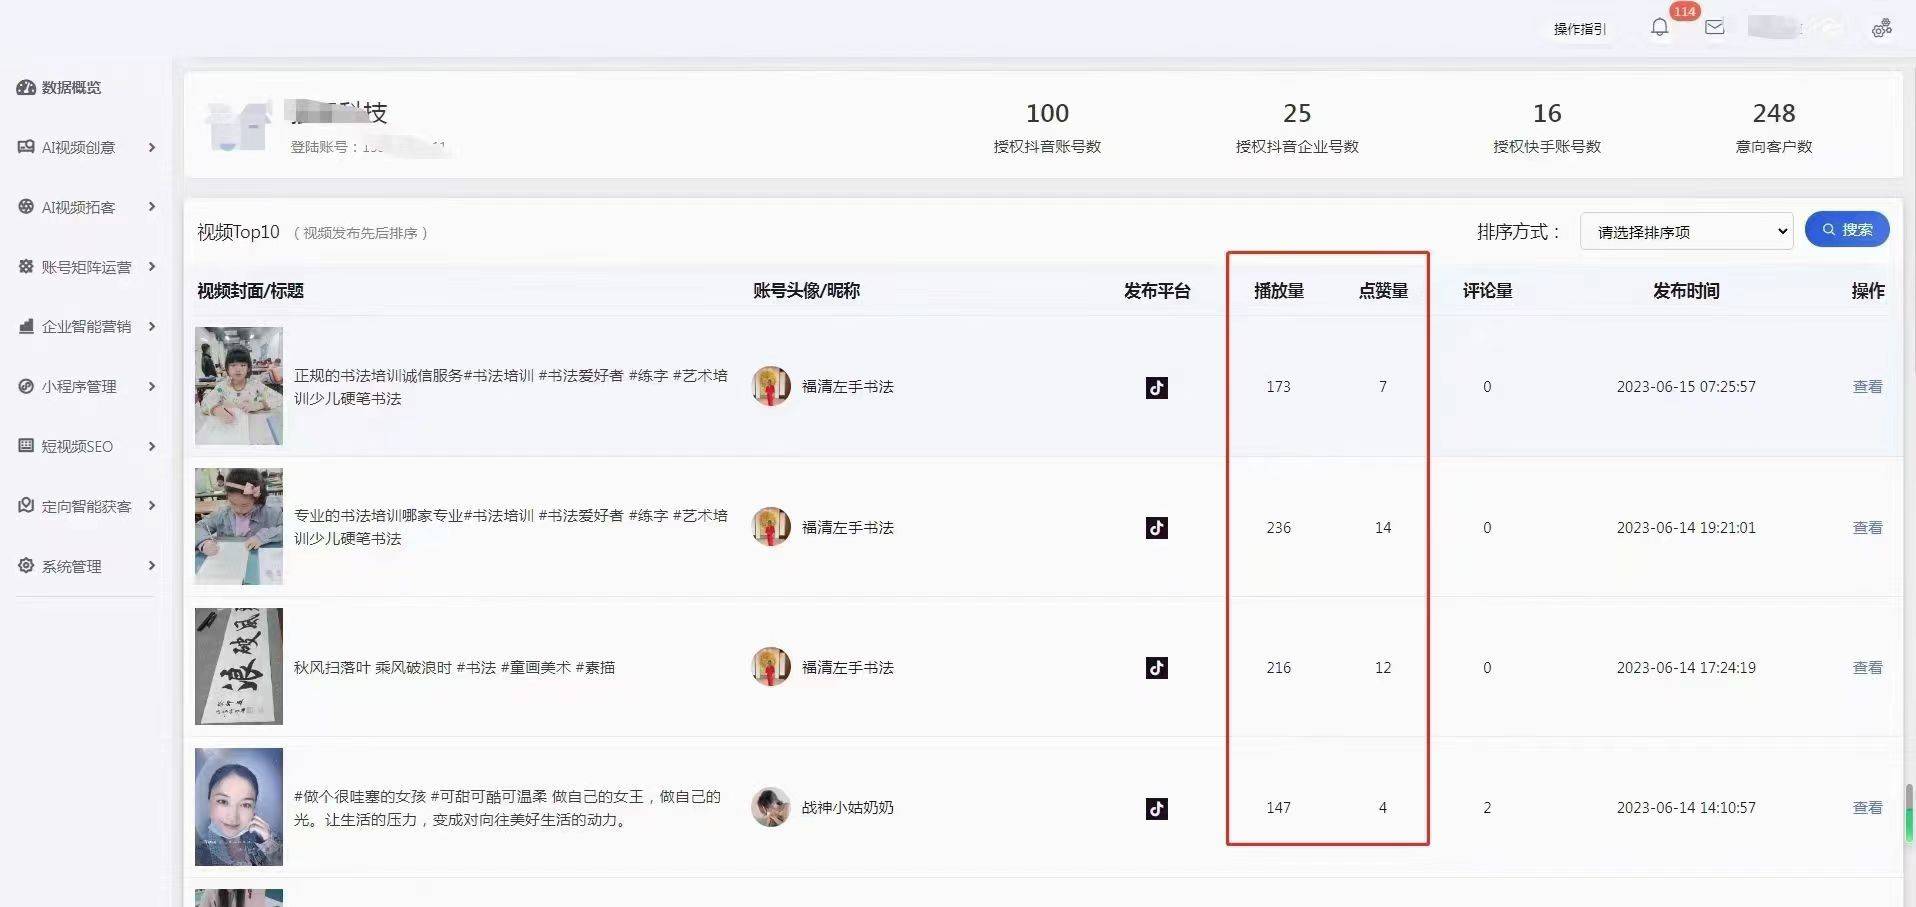Open the 请选择排序项 sort dropdown

click(x=1687, y=231)
